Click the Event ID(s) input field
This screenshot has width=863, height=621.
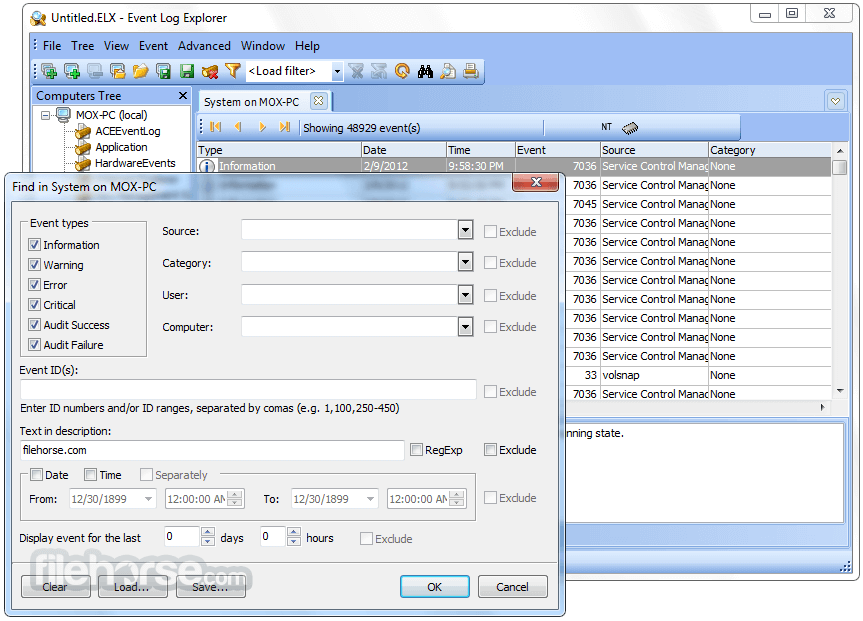(248, 390)
